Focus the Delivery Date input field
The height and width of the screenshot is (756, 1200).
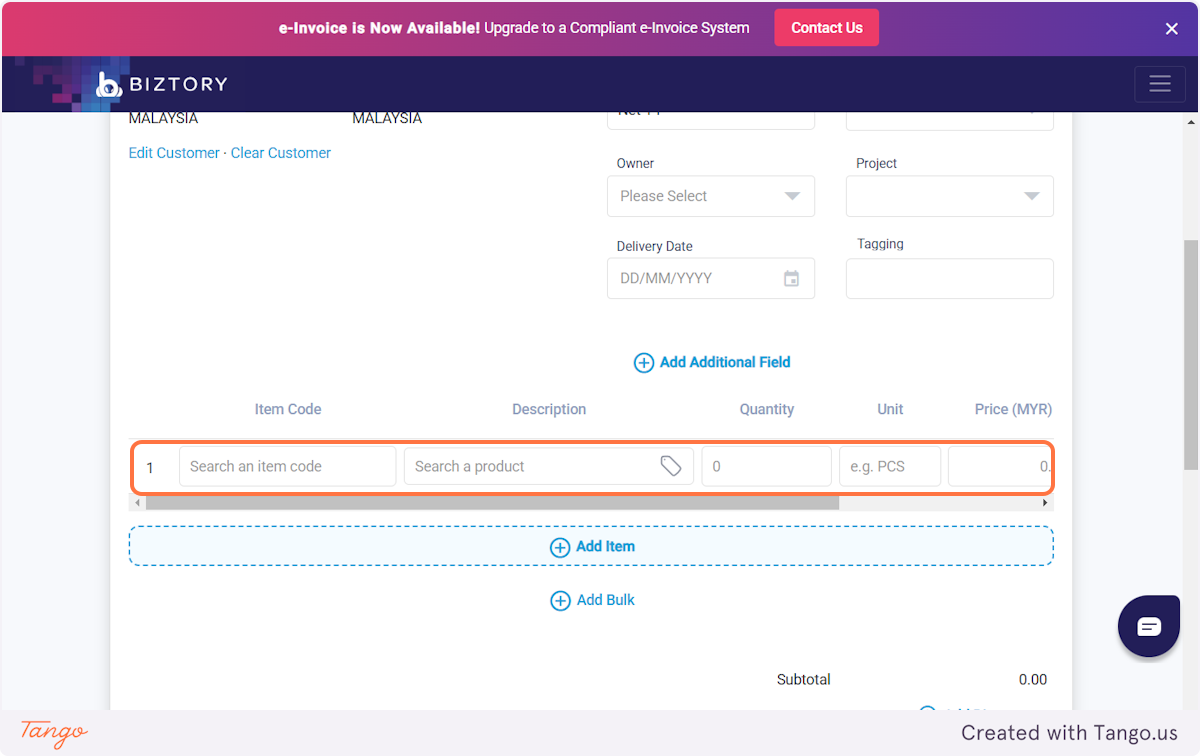(711, 278)
